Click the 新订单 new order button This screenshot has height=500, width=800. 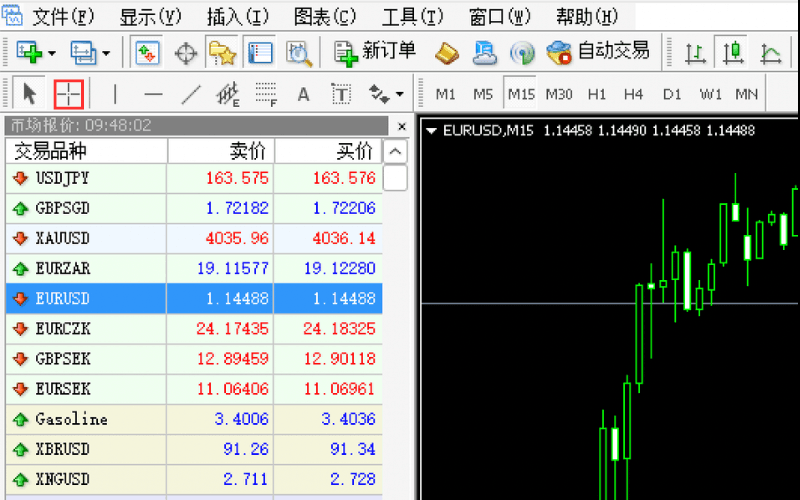pyautogui.click(x=375, y=52)
